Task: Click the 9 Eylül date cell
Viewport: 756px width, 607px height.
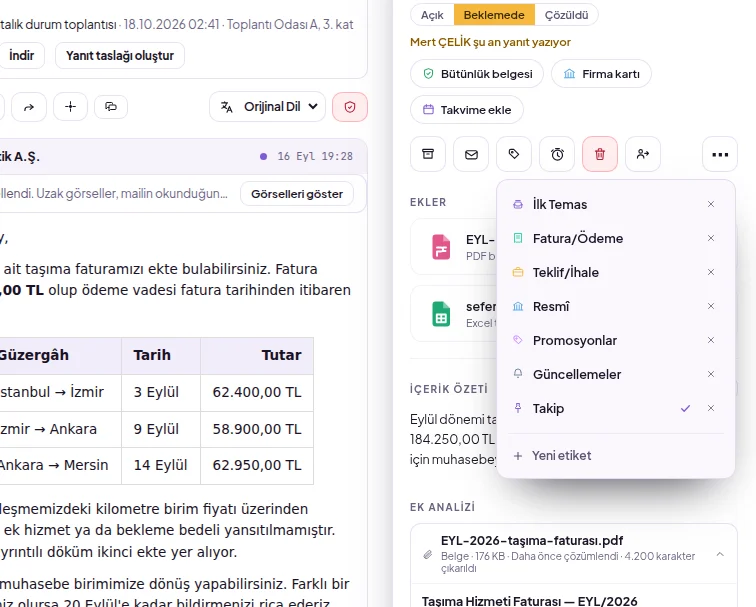Action: (x=161, y=429)
